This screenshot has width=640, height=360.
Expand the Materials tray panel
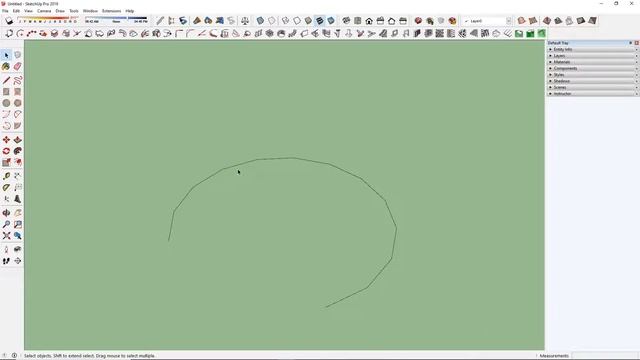tap(592, 62)
